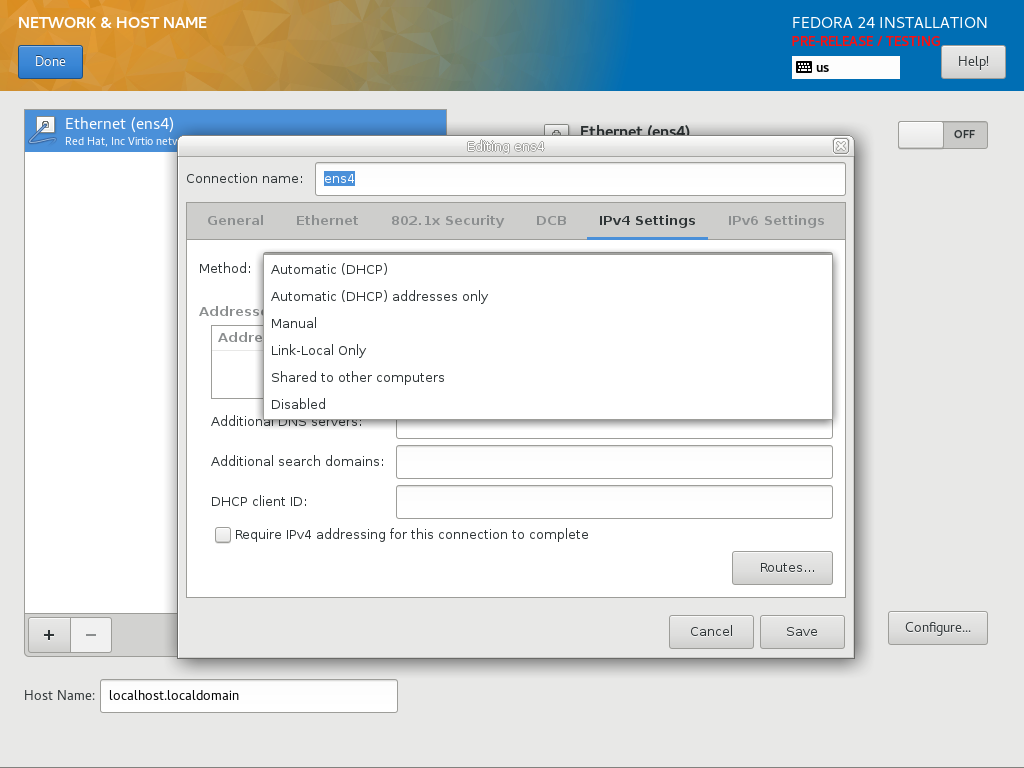
Task: Cancel editing the ens4 connection
Action: 711,632
